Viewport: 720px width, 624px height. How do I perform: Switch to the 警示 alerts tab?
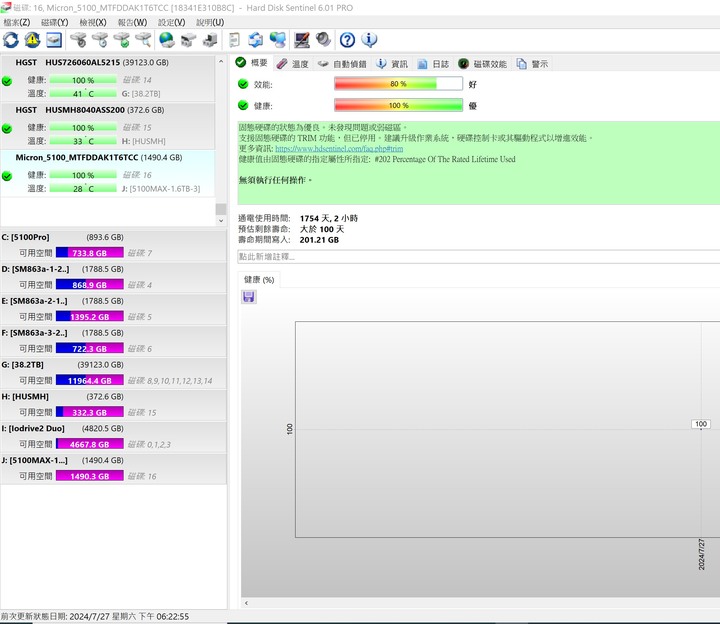coord(532,64)
